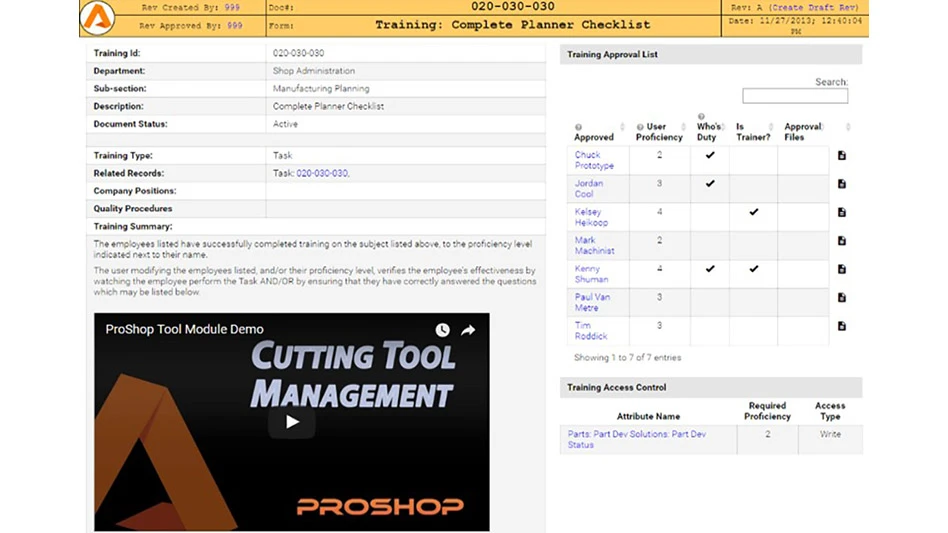The height and width of the screenshot is (533, 948).
Task: Play the ProShop Tool Module Demo video
Action: (x=292, y=421)
